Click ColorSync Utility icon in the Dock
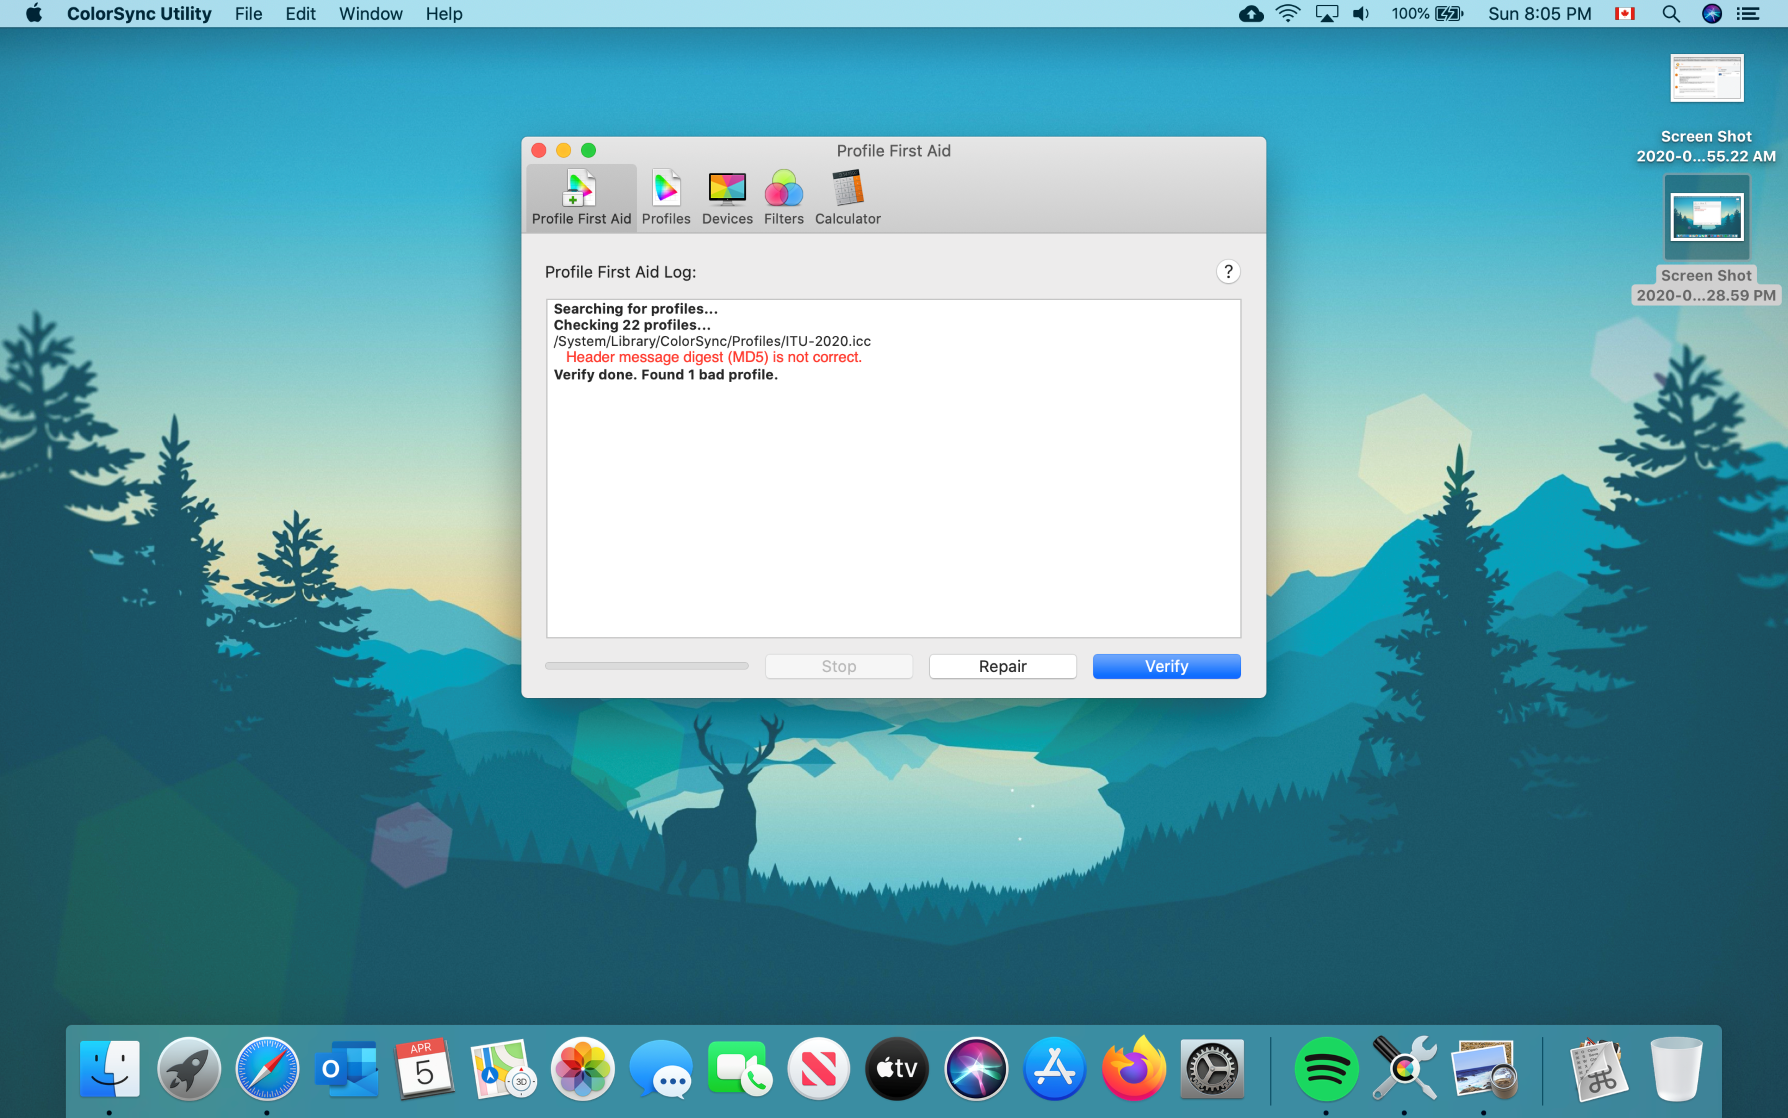 click(x=1405, y=1069)
